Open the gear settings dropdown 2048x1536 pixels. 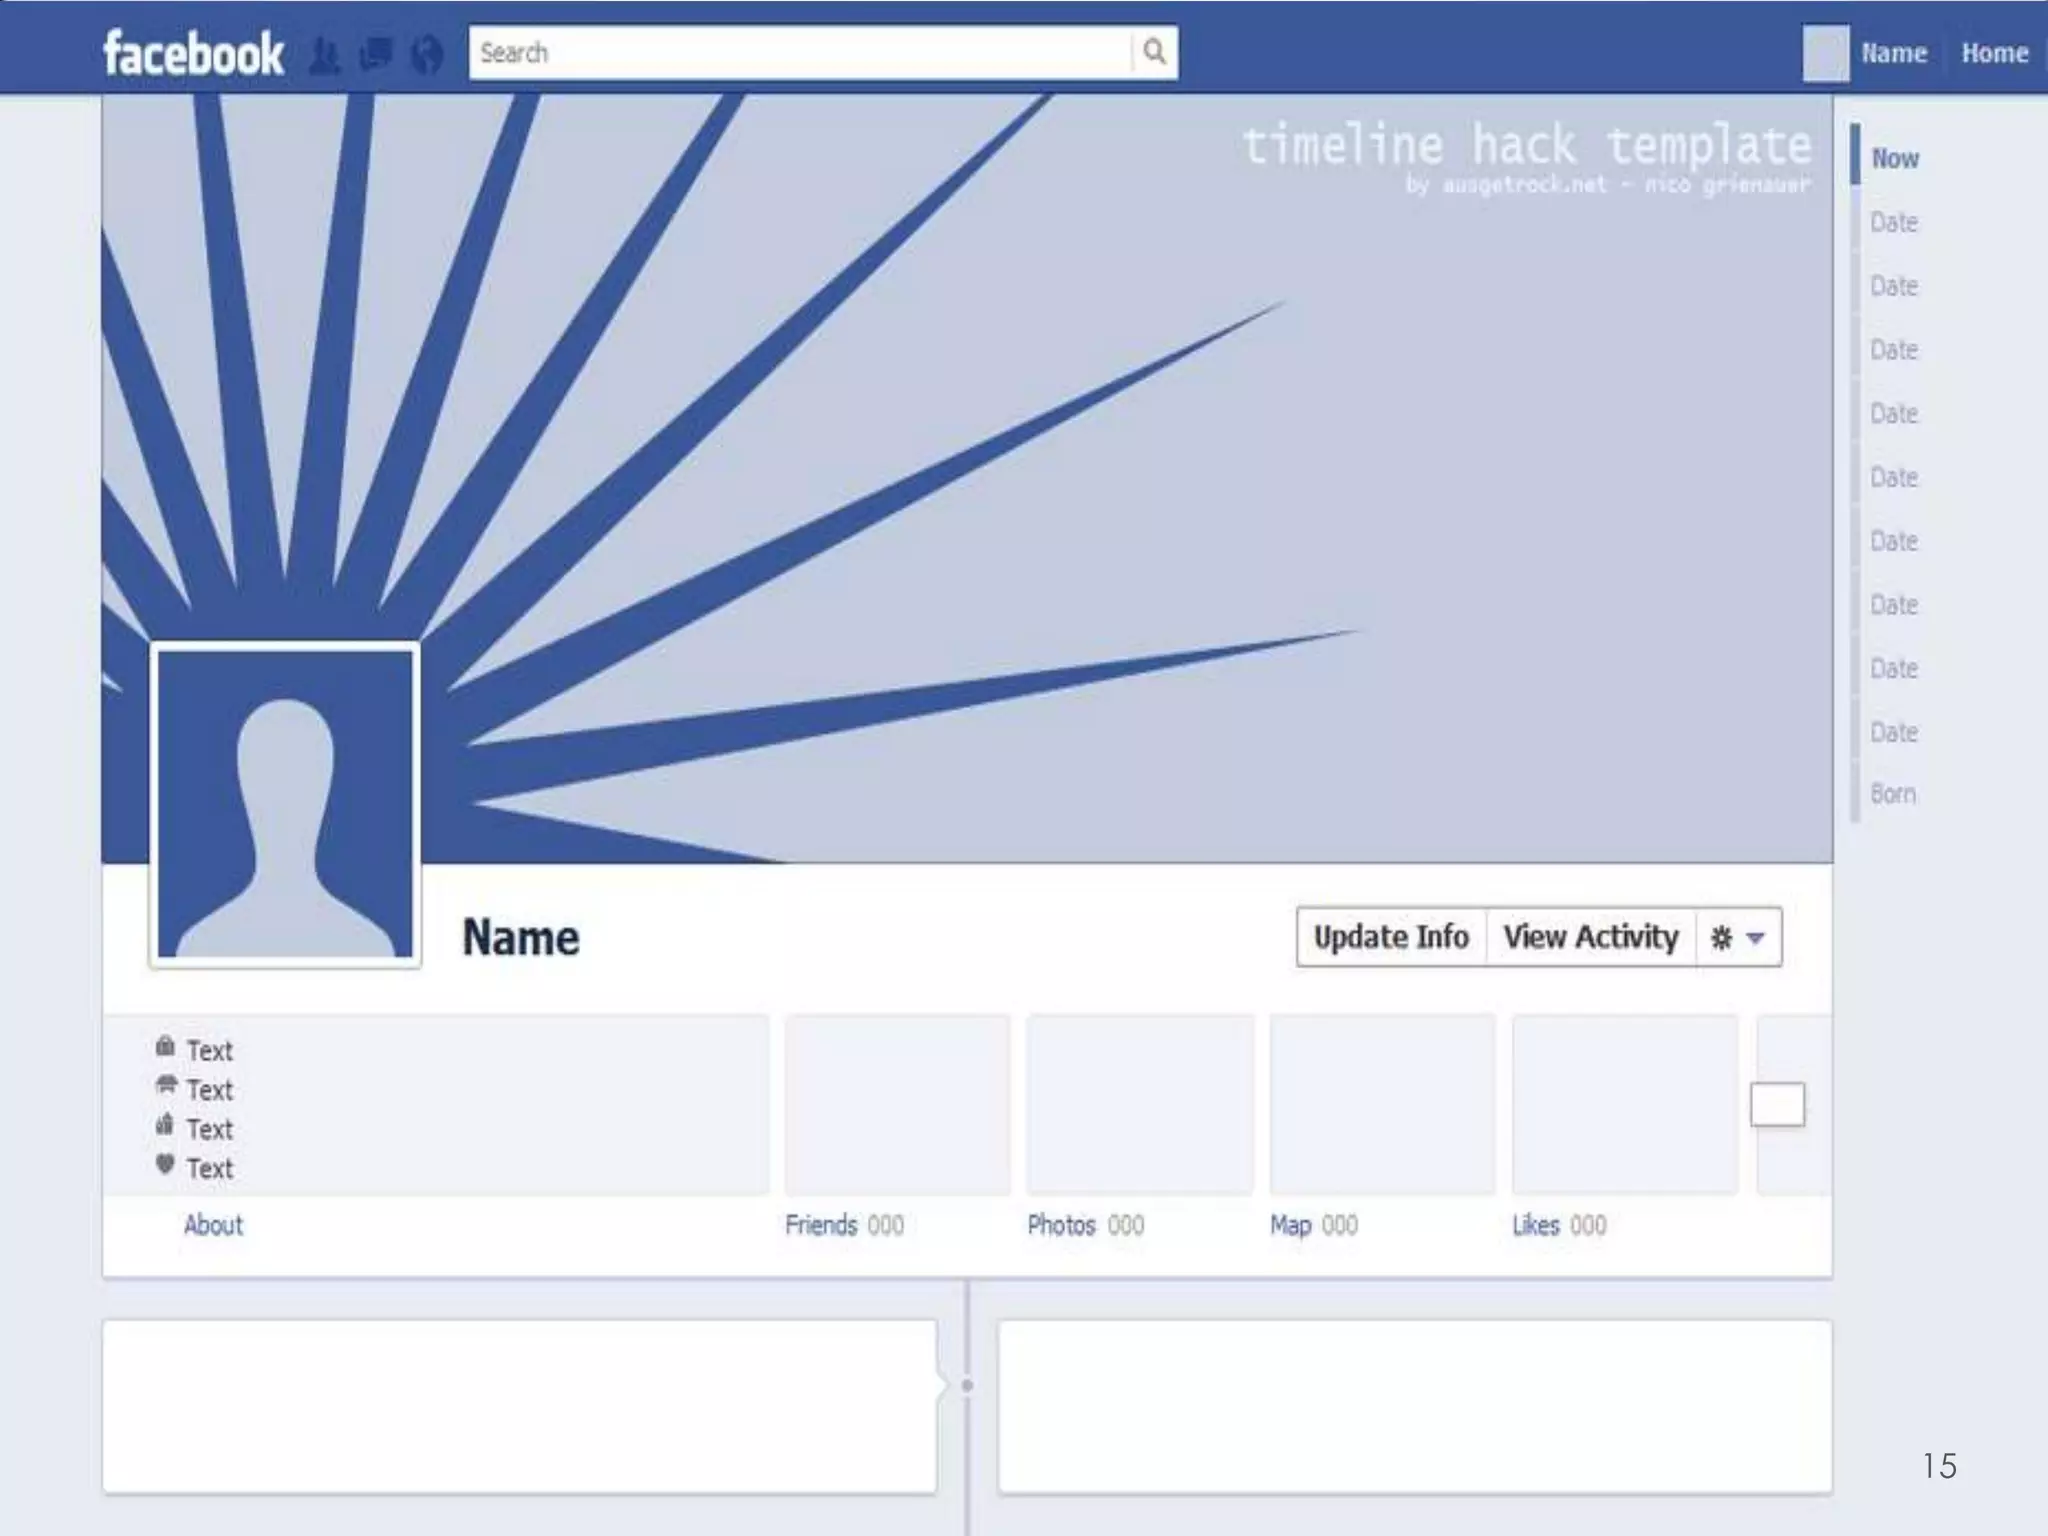(1738, 938)
